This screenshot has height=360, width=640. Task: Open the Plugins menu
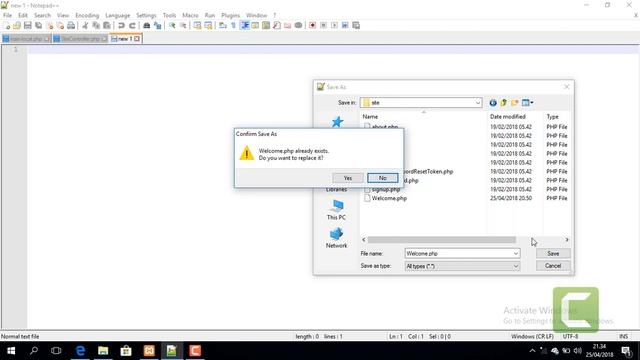click(231, 15)
